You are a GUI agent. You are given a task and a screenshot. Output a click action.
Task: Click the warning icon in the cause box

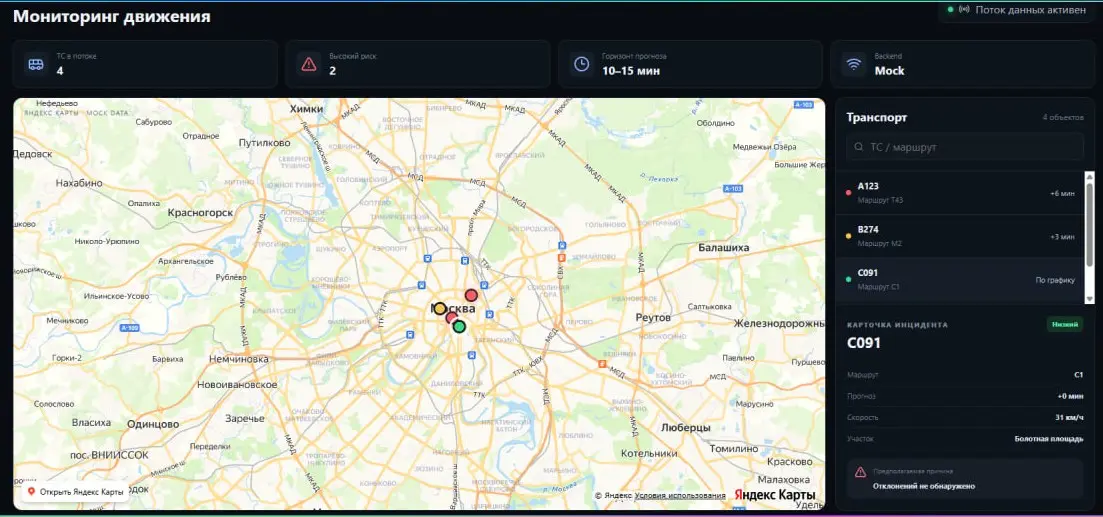tap(860, 472)
